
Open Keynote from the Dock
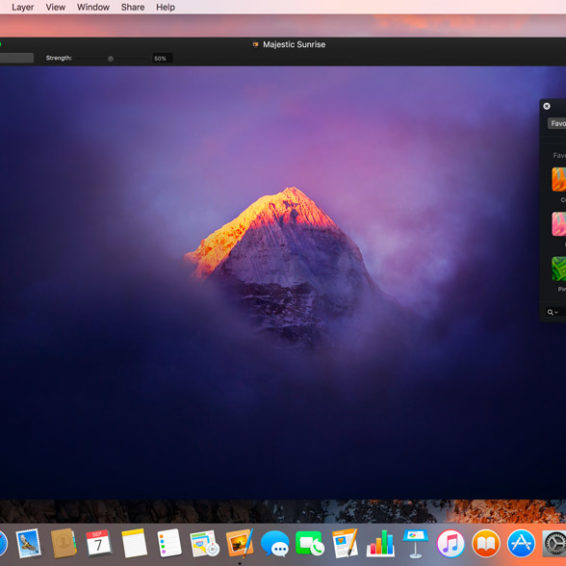(415, 544)
